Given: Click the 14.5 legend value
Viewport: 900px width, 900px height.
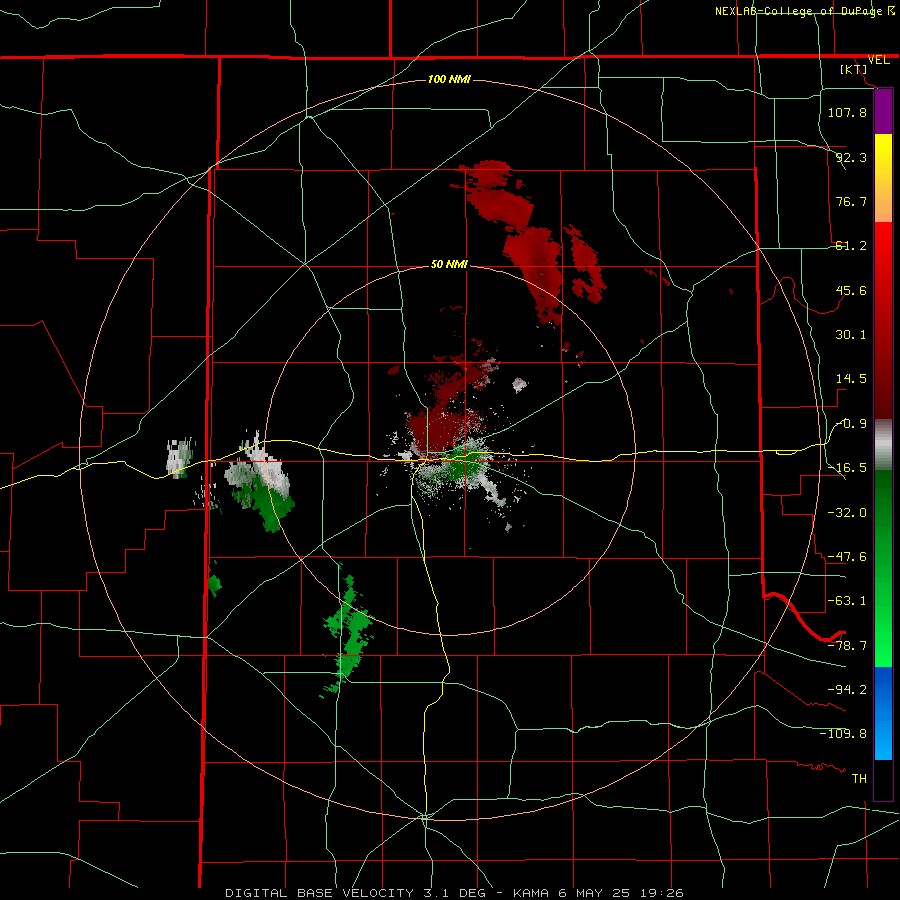Looking at the screenshot, I should point(851,379).
